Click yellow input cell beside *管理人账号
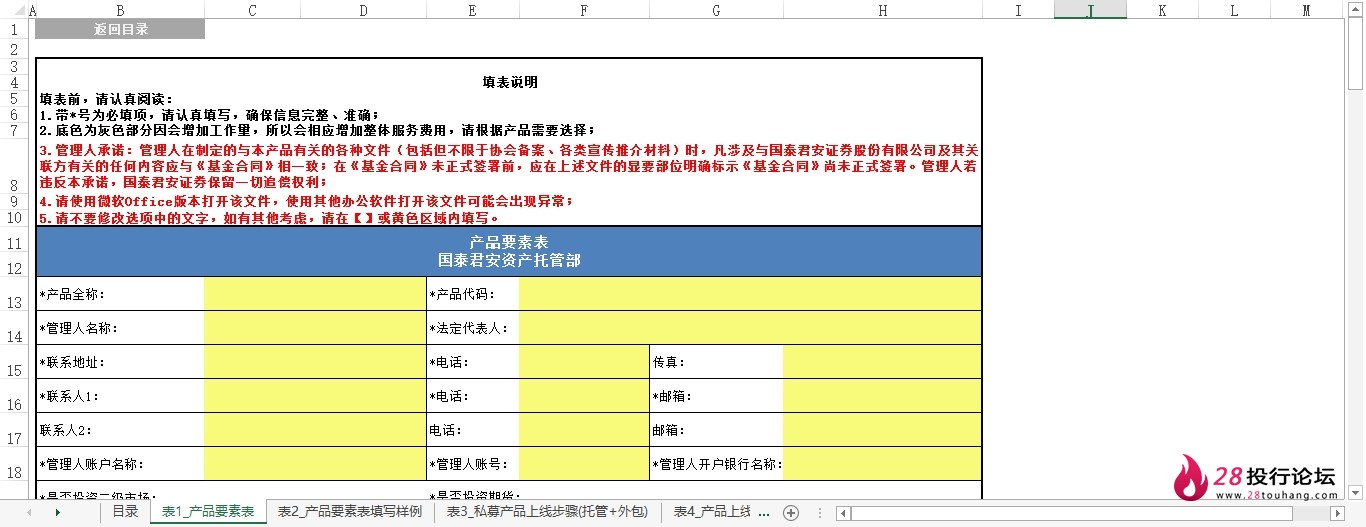 (583, 464)
